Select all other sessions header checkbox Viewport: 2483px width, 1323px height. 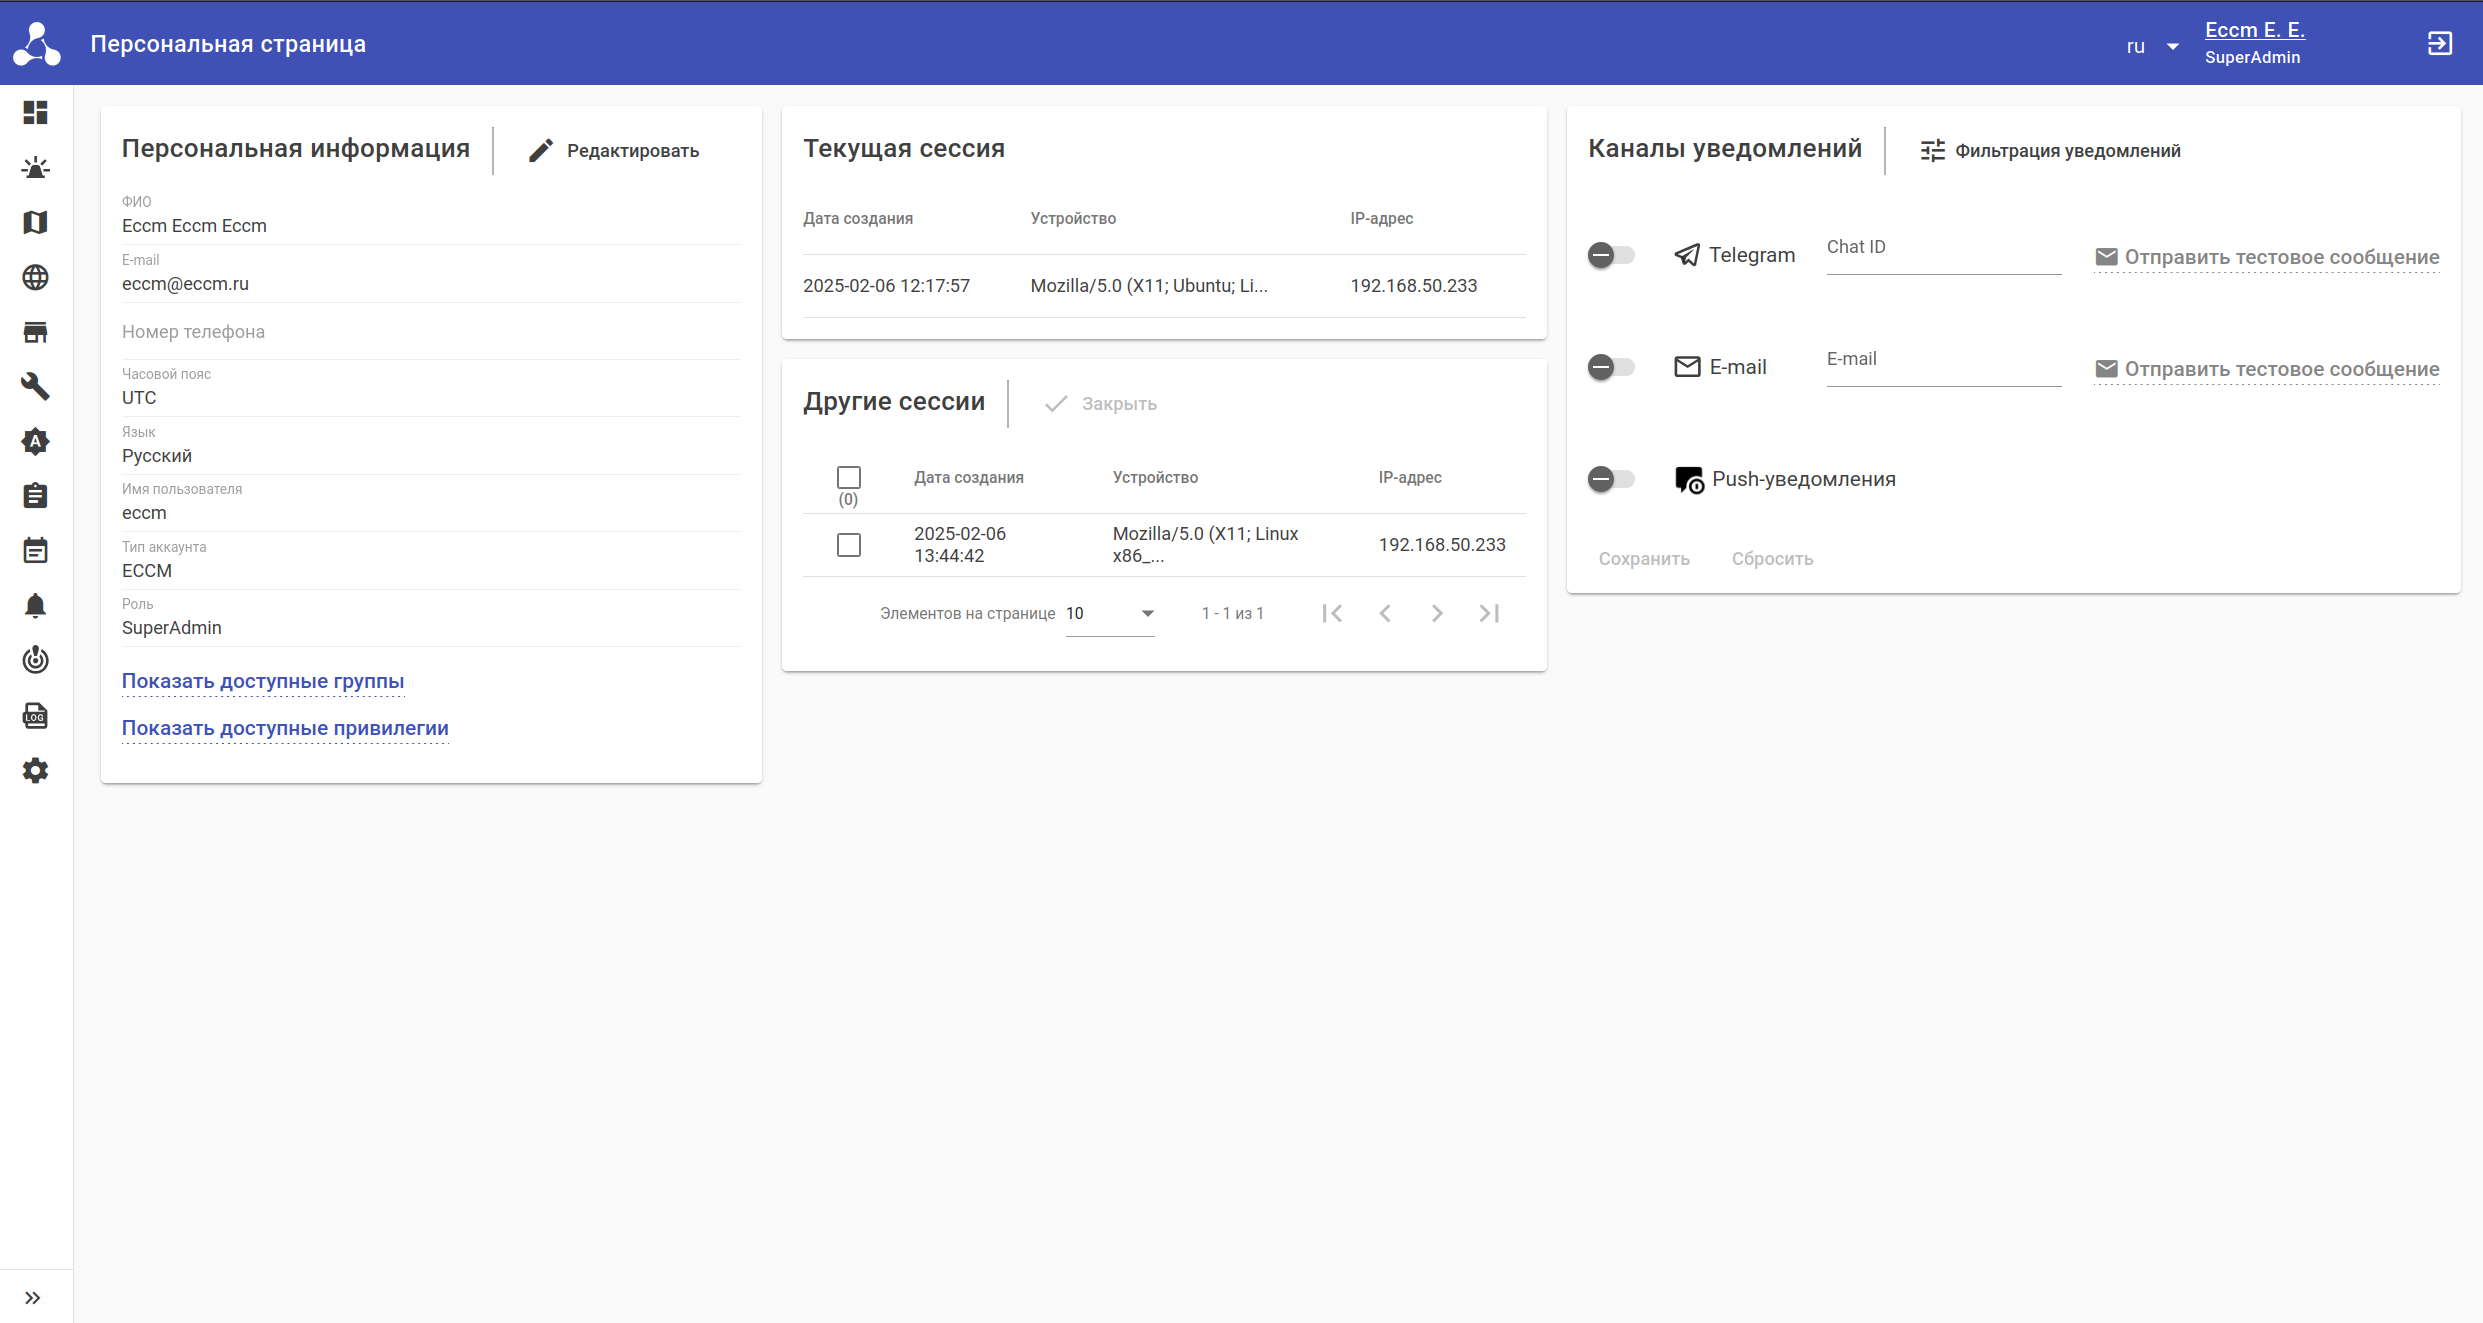[848, 477]
